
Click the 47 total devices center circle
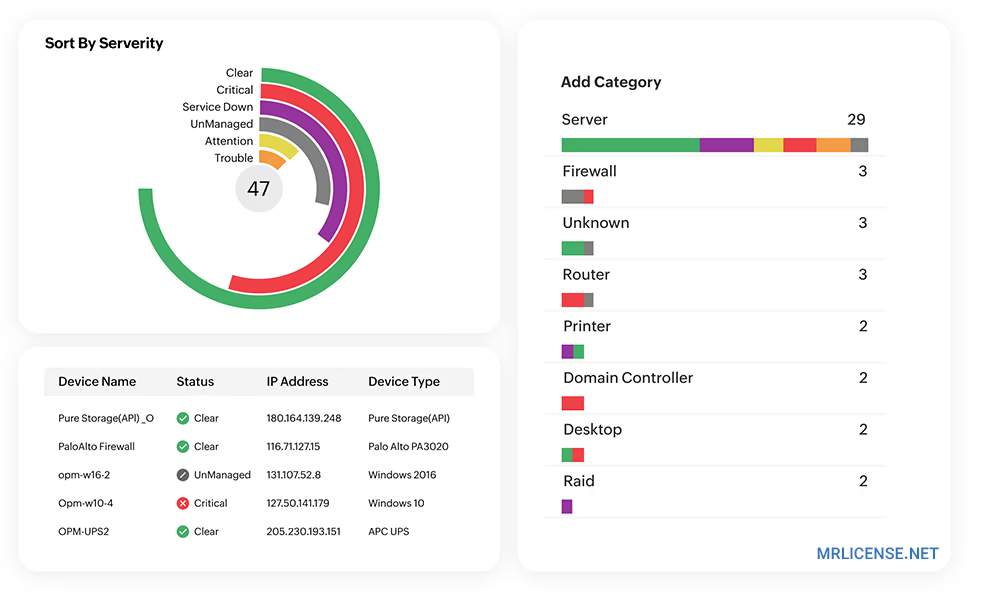(x=259, y=189)
